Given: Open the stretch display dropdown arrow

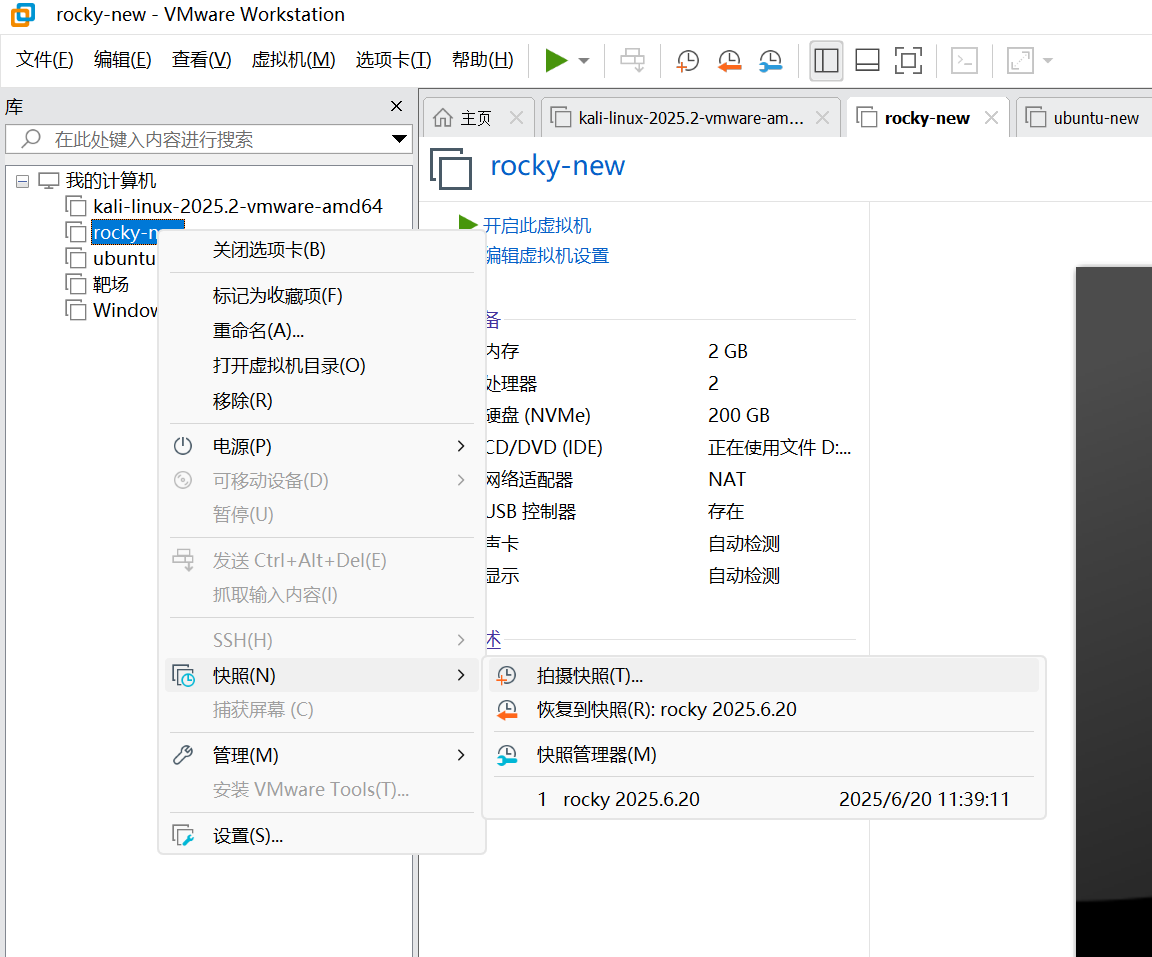Looking at the screenshot, I should click(x=1048, y=61).
